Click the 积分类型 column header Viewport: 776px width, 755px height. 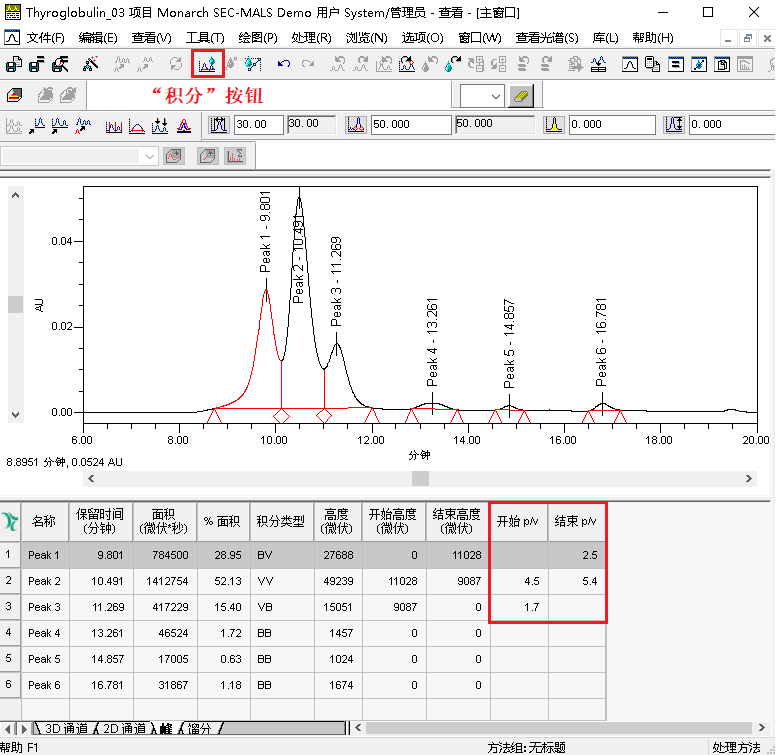pos(281,521)
